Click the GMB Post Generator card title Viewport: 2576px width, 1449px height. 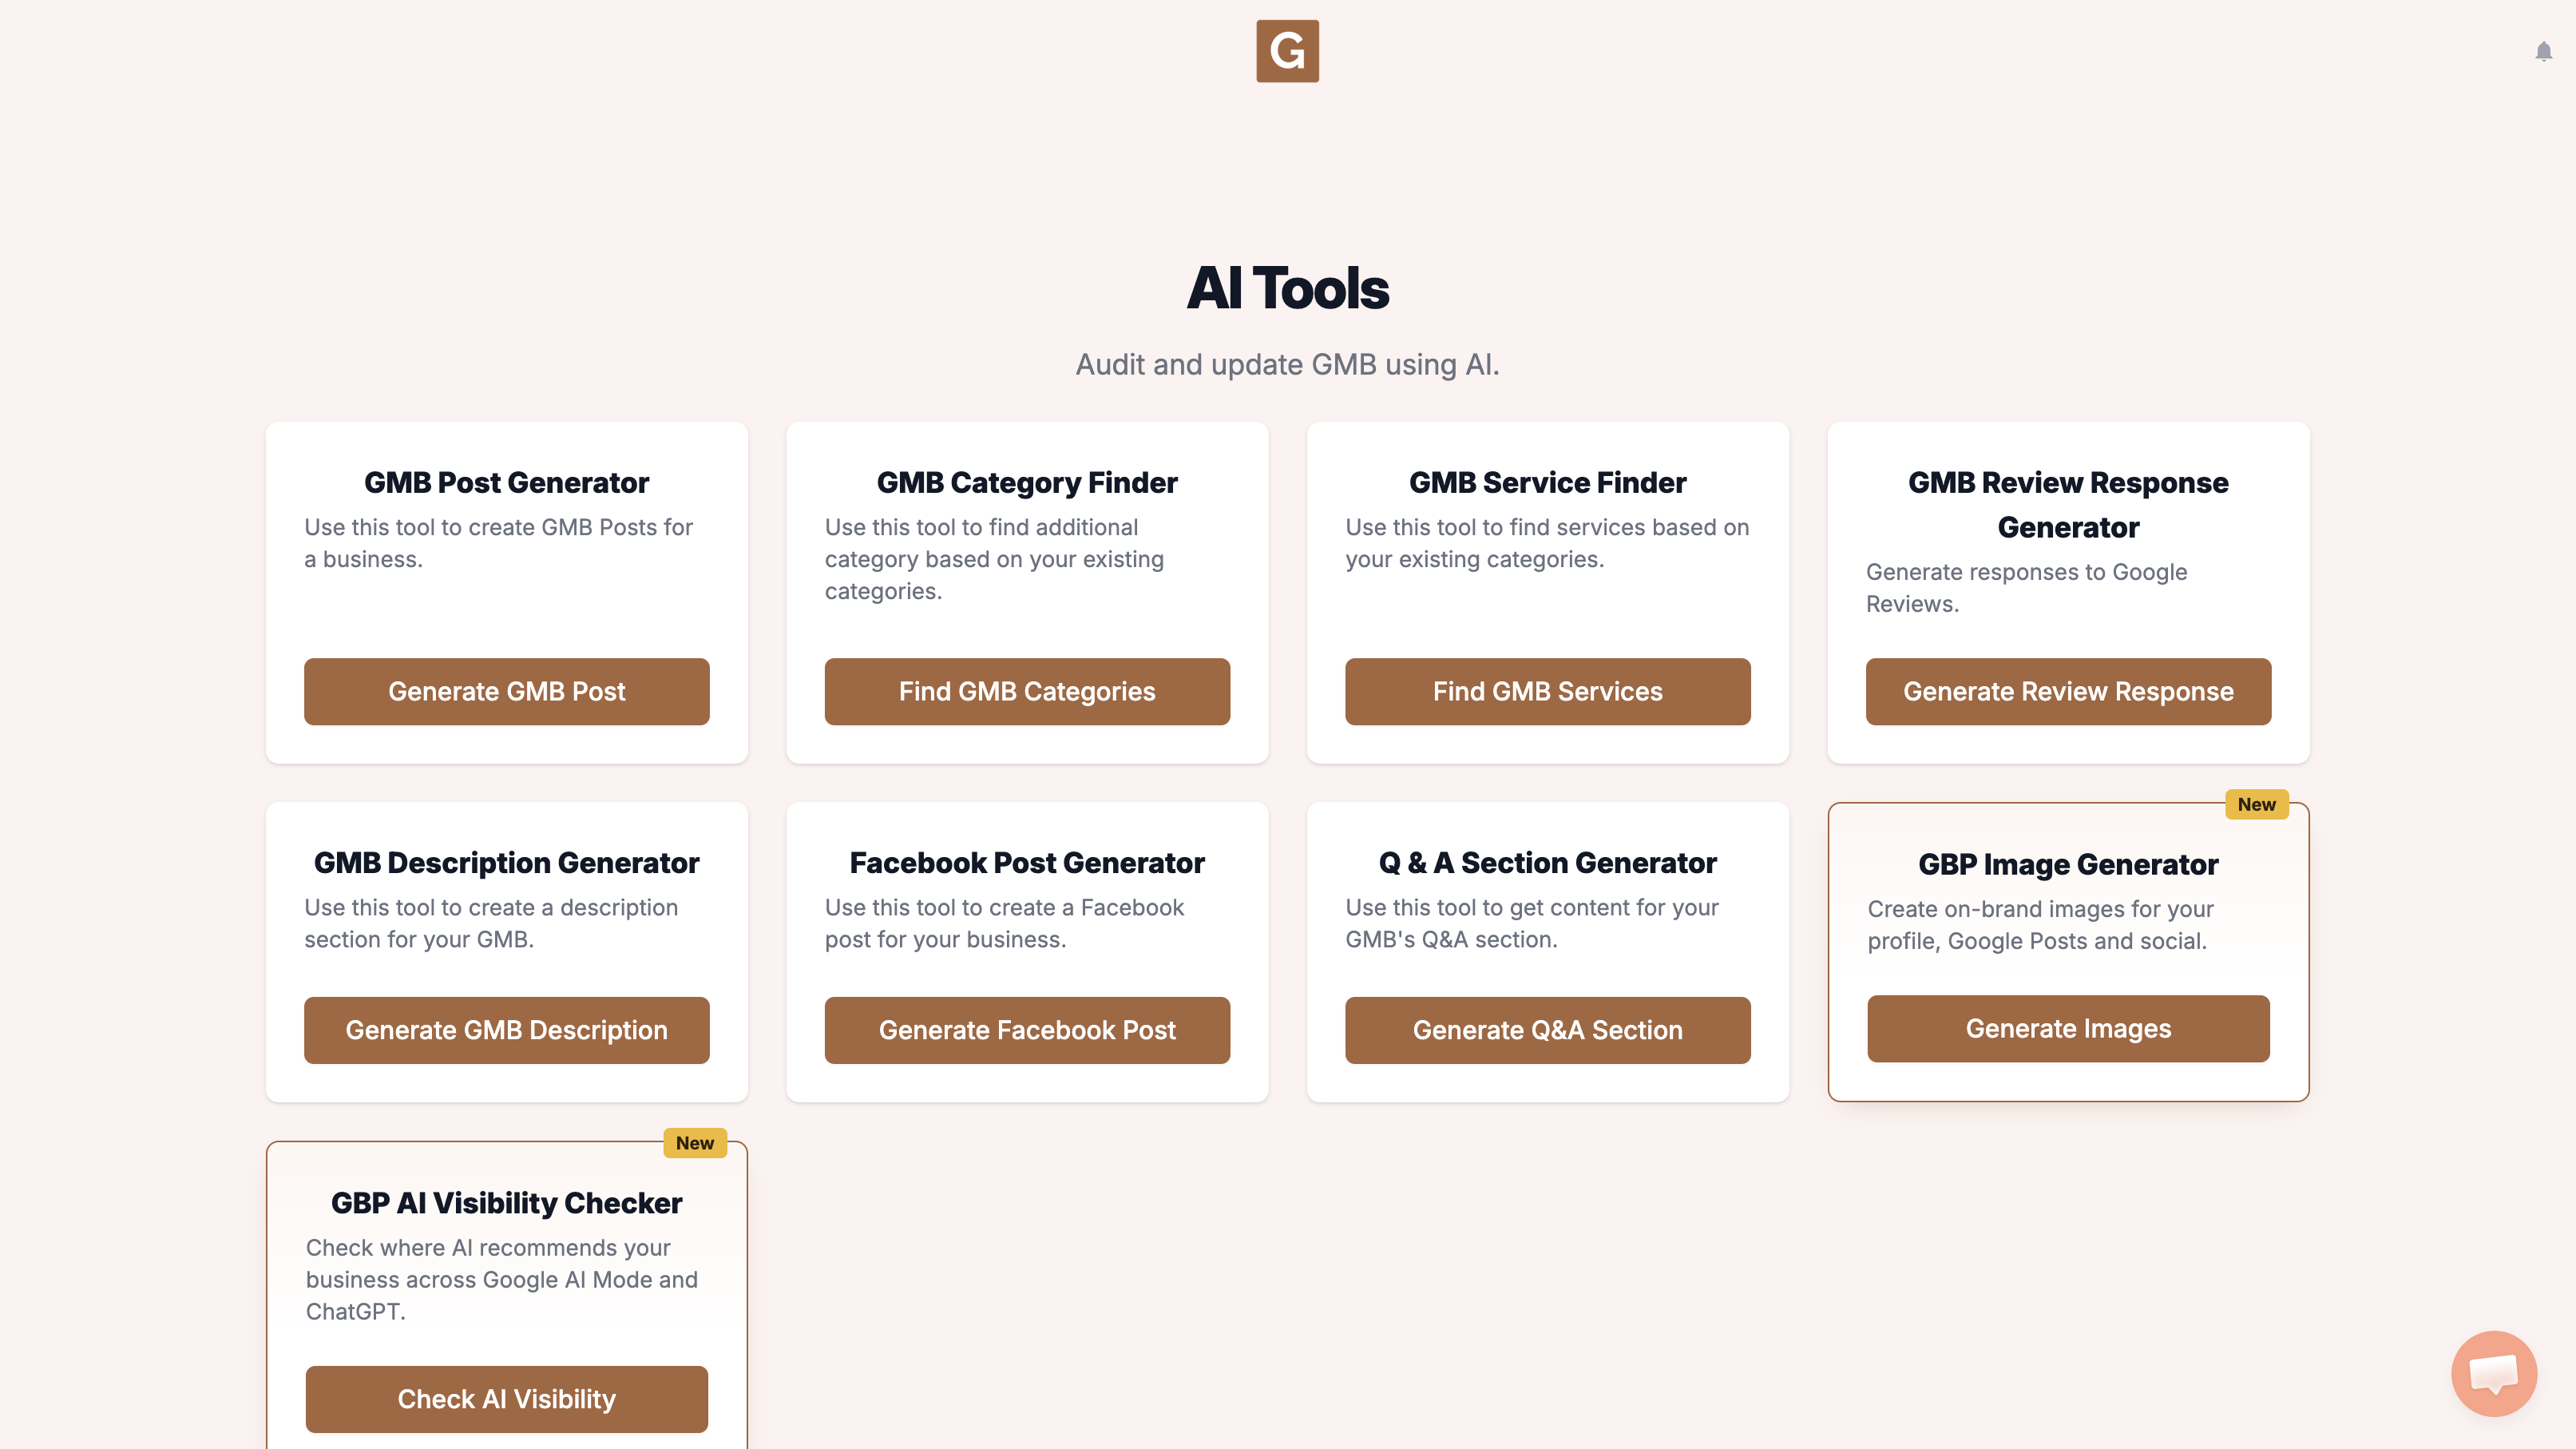tap(506, 483)
